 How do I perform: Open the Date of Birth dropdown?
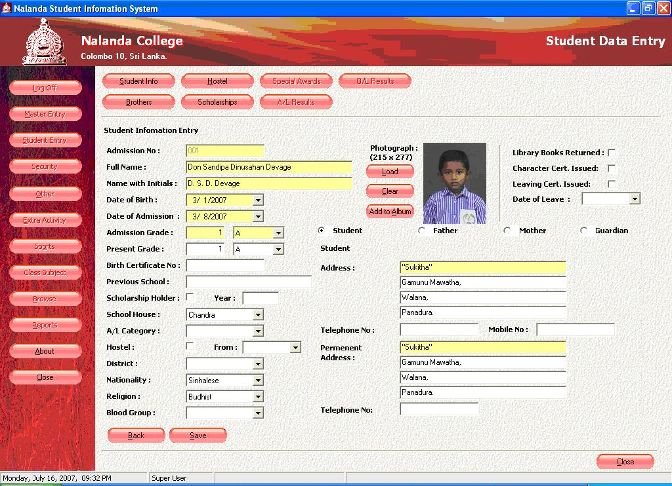point(258,200)
